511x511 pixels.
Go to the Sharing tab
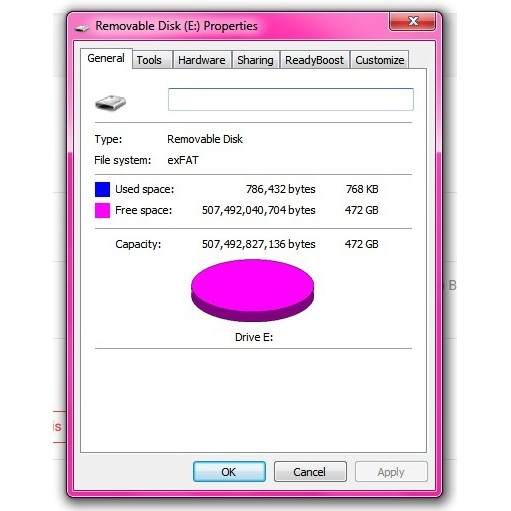255,60
